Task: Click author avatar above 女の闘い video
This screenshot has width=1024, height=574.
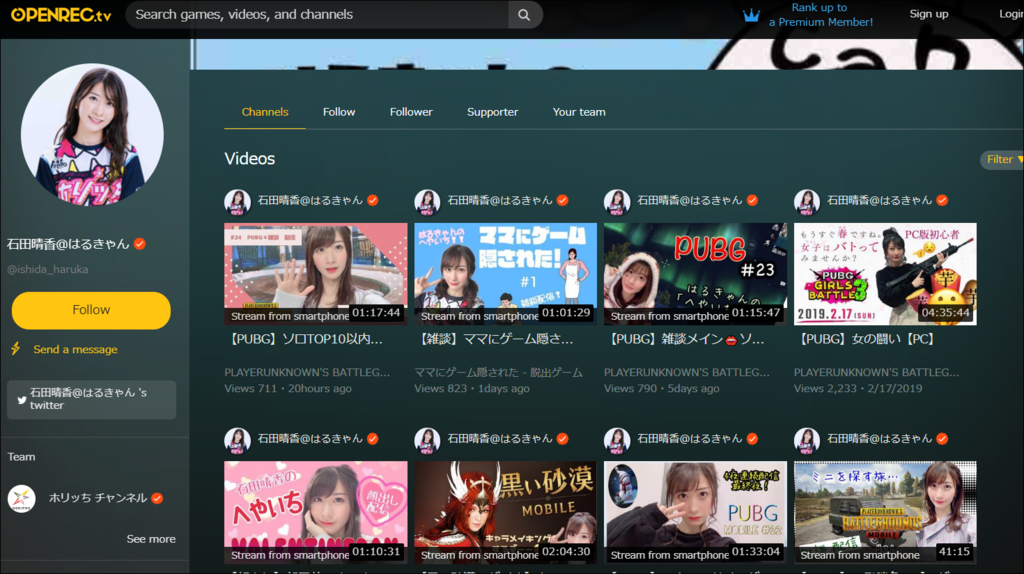Action: 807,202
